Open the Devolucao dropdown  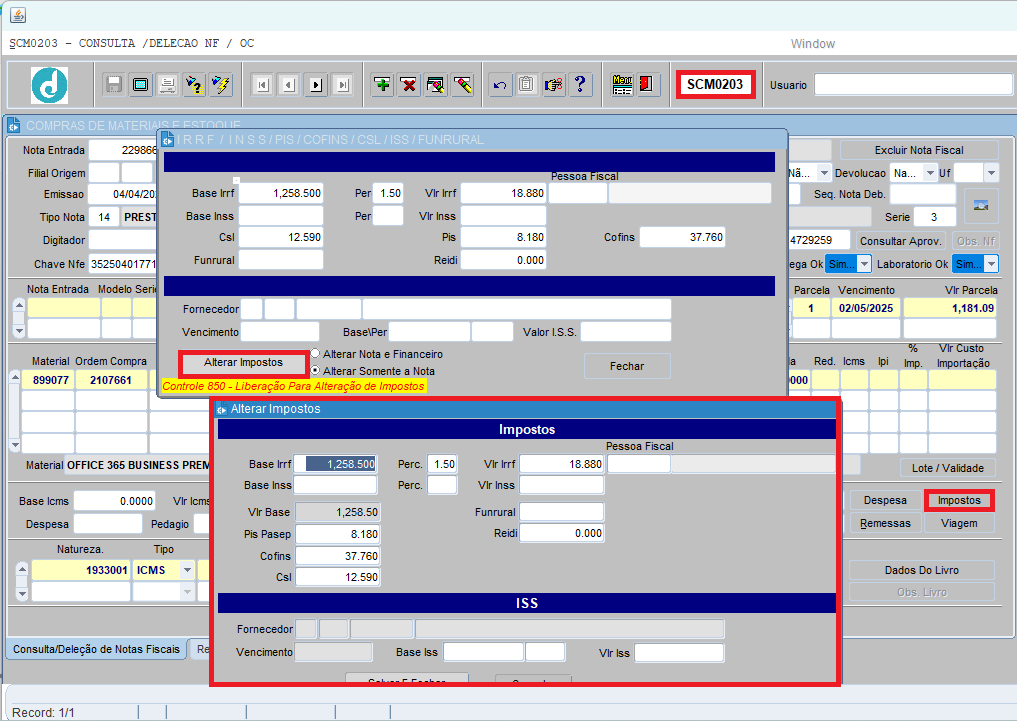930,173
